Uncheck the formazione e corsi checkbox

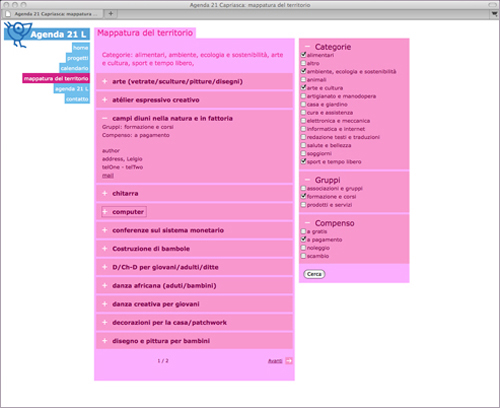click(303, 196)
